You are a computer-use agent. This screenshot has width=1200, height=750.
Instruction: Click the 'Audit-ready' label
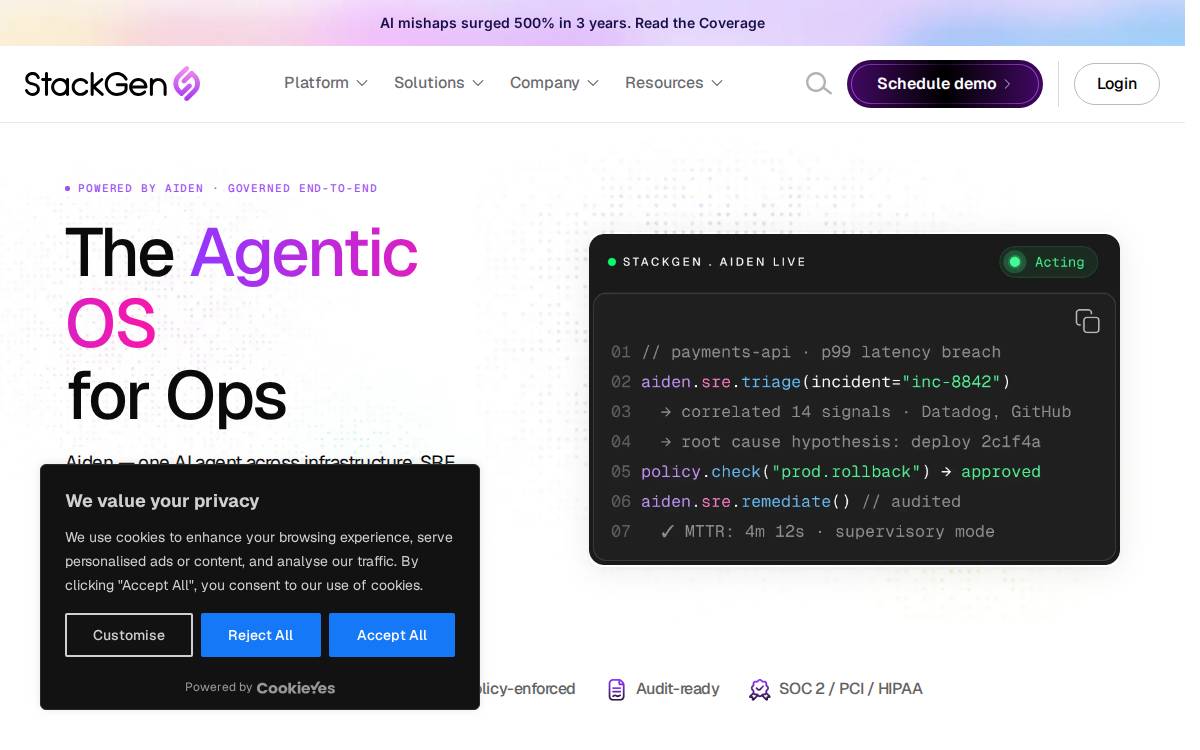pos(678,689)
